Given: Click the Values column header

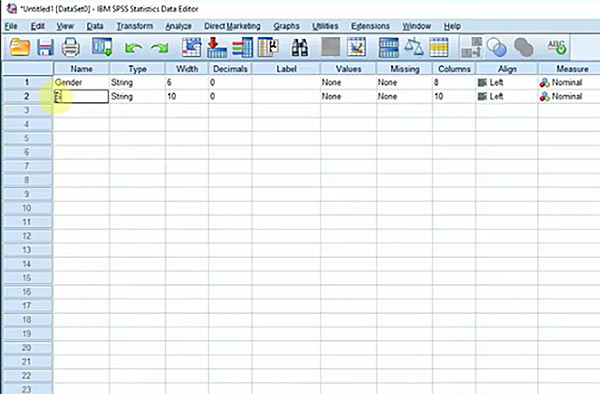Looking at the screenshot, I should coord(349,69).
